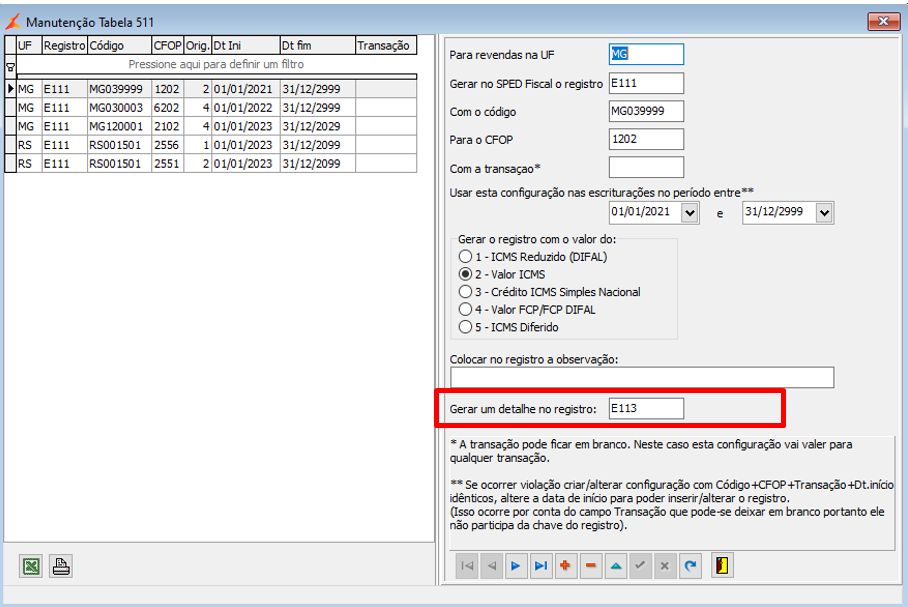Click CFOP cell 2102

pyautogui.click(x=168, y=126)
